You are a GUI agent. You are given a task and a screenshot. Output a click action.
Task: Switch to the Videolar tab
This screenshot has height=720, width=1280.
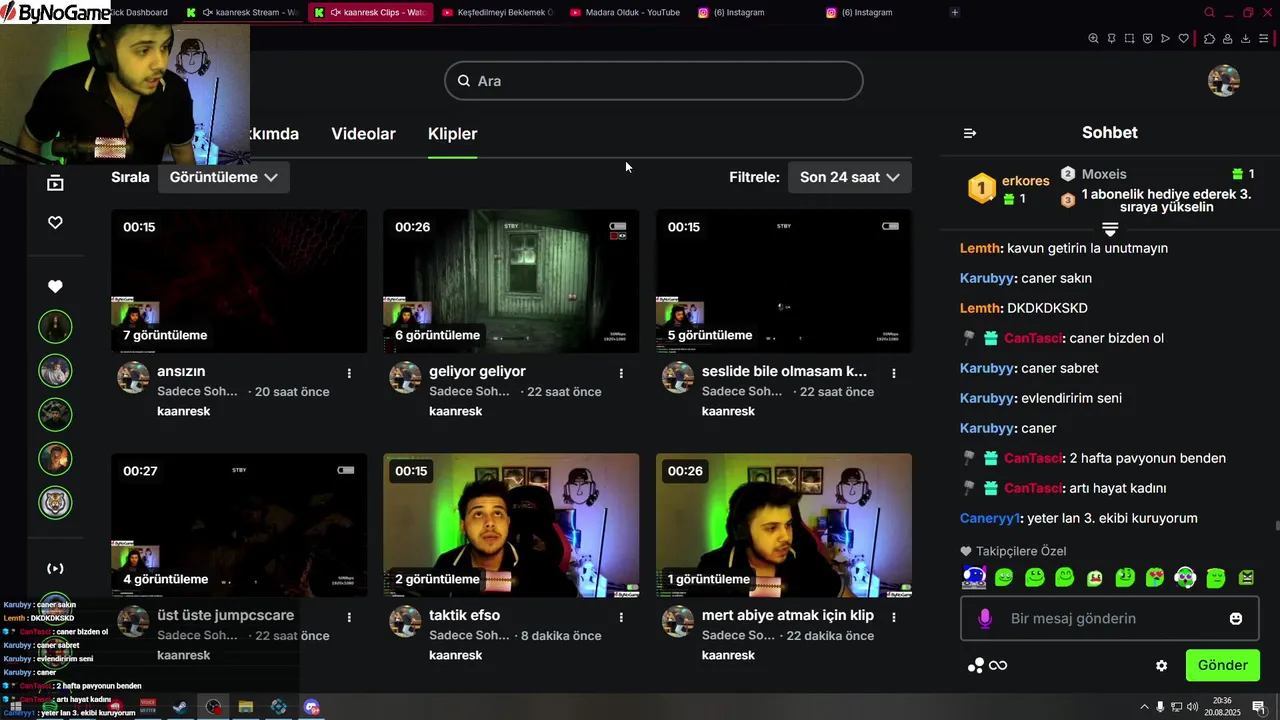(x=363, y=134)
